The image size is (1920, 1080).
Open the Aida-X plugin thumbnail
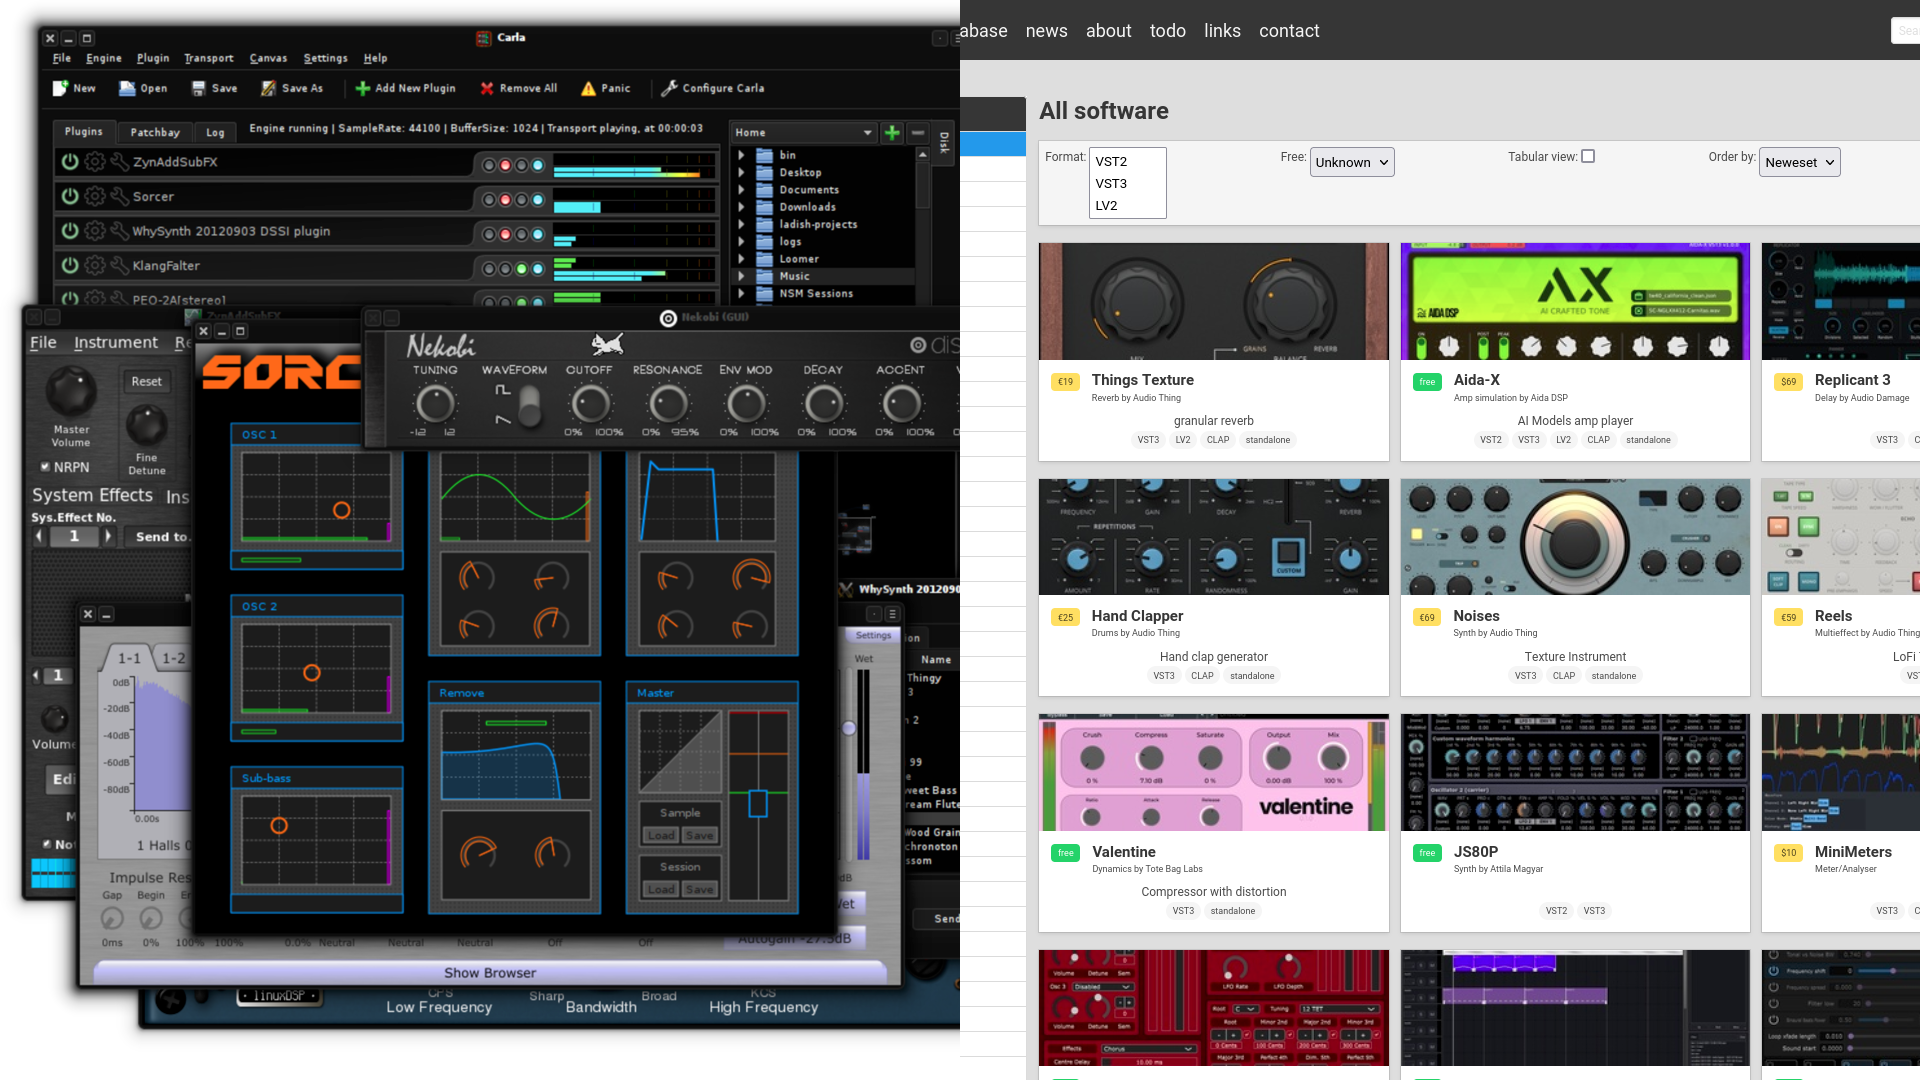1575,301
